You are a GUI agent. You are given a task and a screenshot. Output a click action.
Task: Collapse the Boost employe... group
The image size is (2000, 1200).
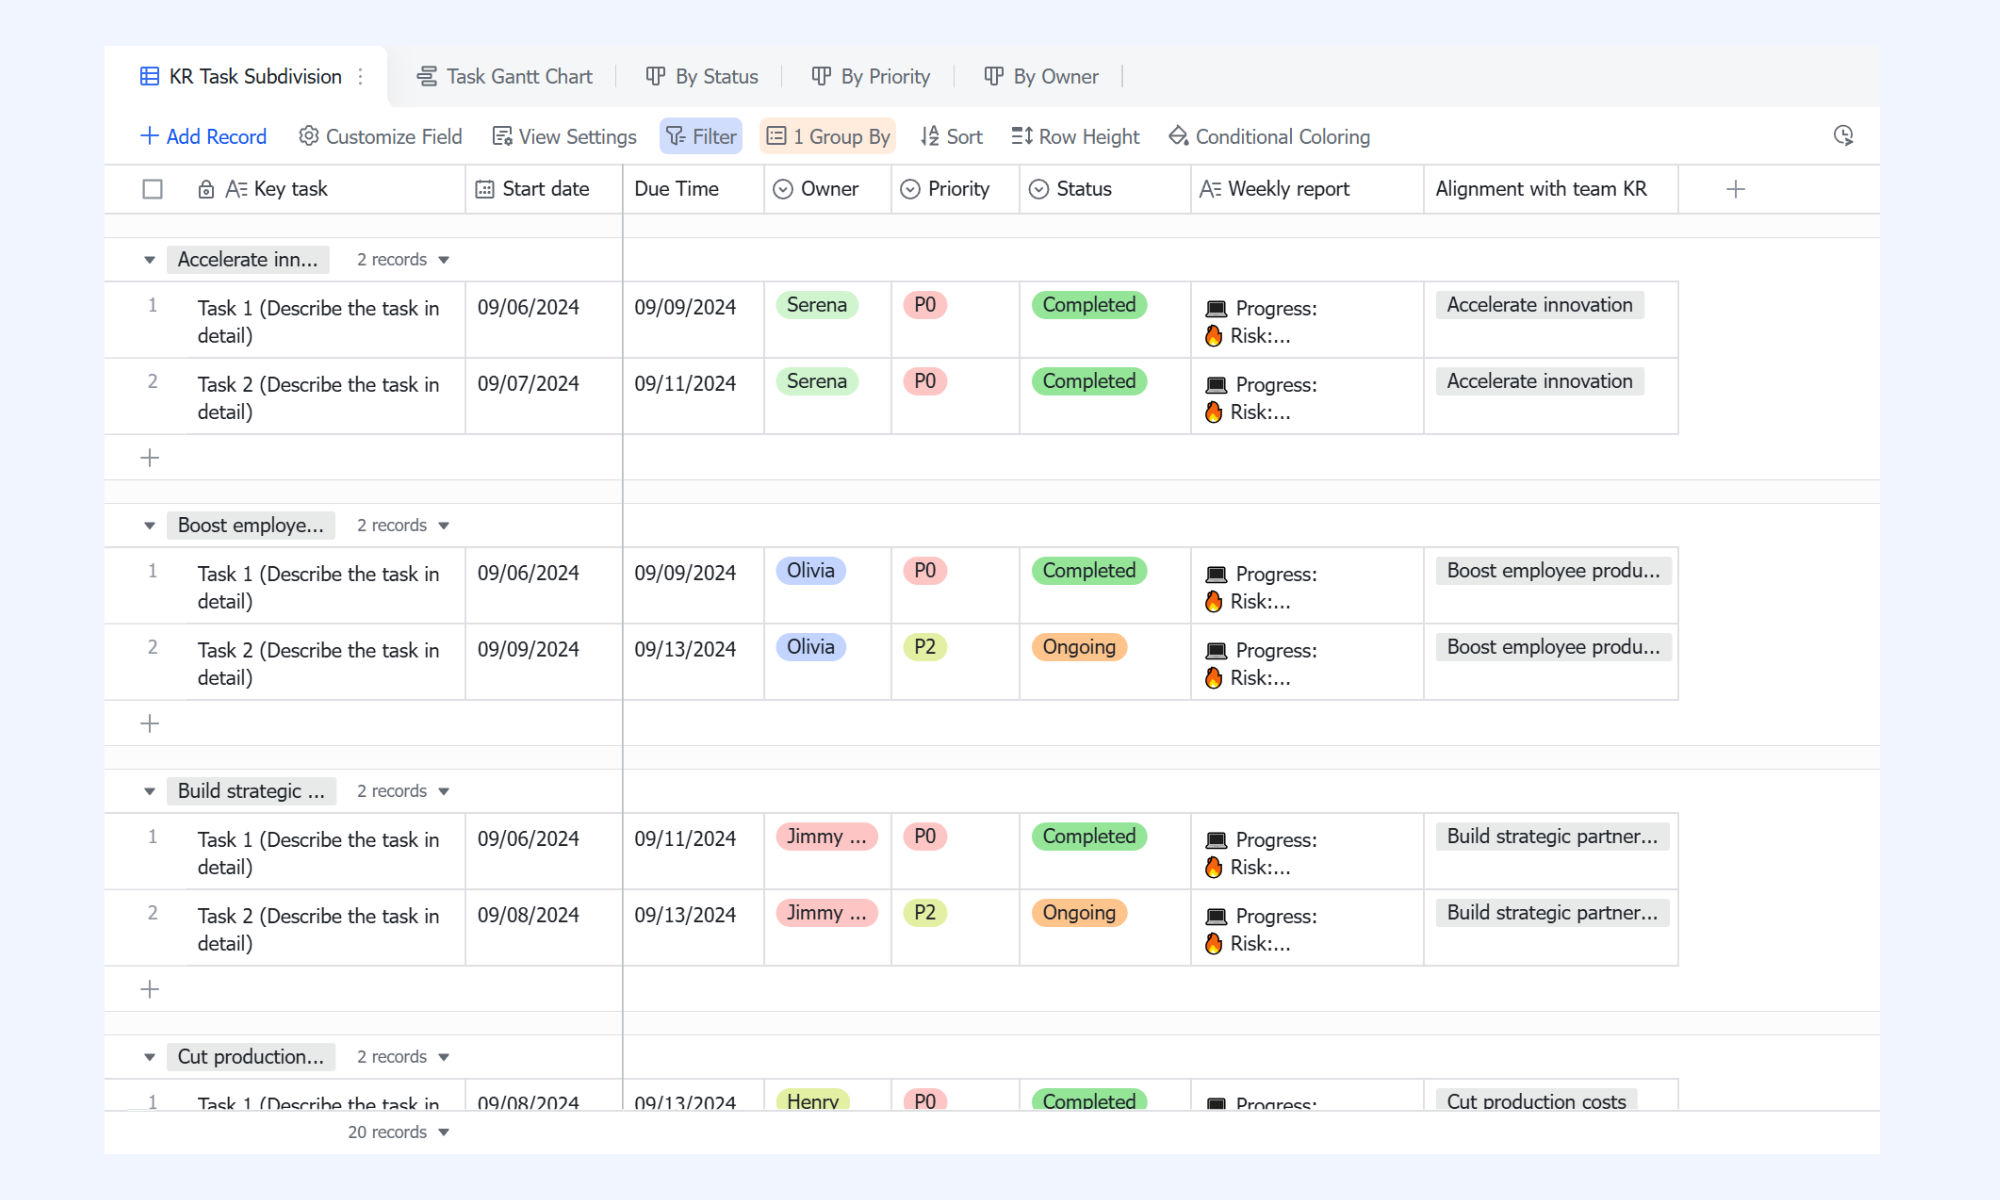coord(149,526)
